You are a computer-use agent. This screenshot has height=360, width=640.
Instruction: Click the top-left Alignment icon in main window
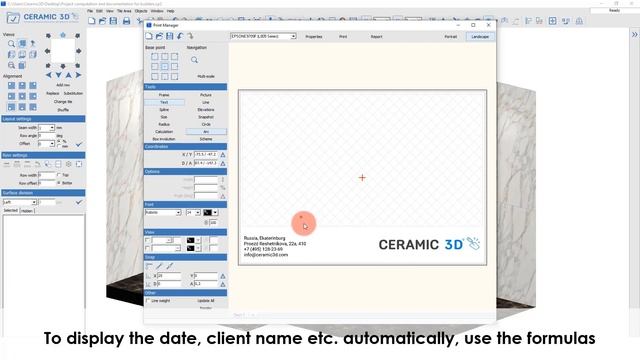11,85
